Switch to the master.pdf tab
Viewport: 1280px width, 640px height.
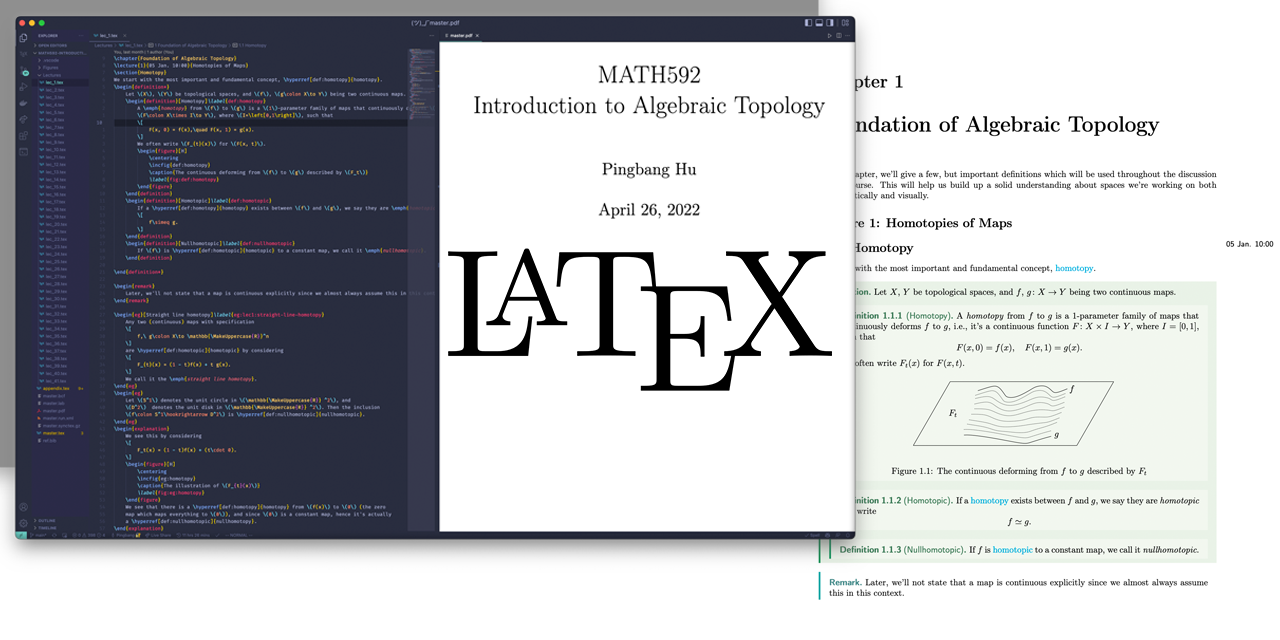[460, 35]
